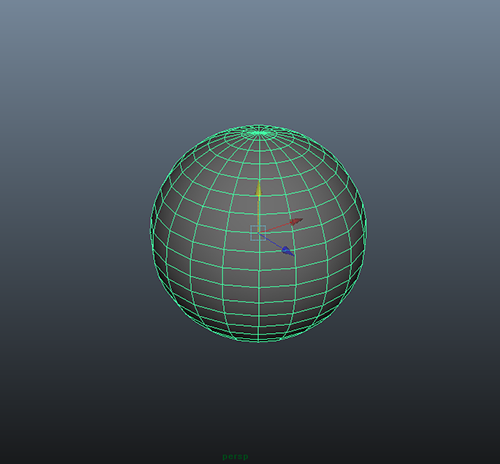Click the blue Z-axis move arrow
This screenshot has width=500, height=464.
(x=288, y=251)
